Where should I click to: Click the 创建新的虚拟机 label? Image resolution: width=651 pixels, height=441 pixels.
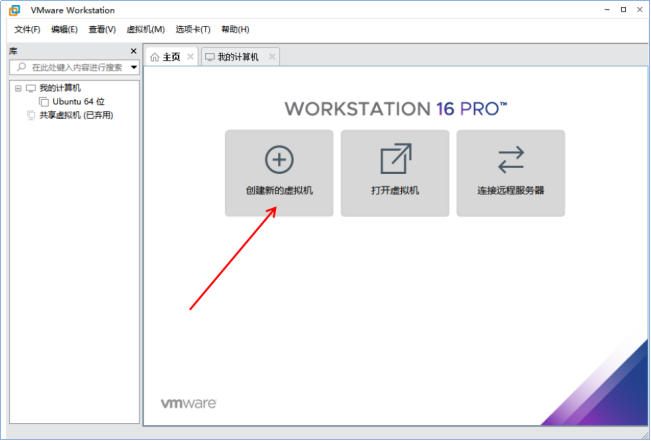click(x=279, y=191)
